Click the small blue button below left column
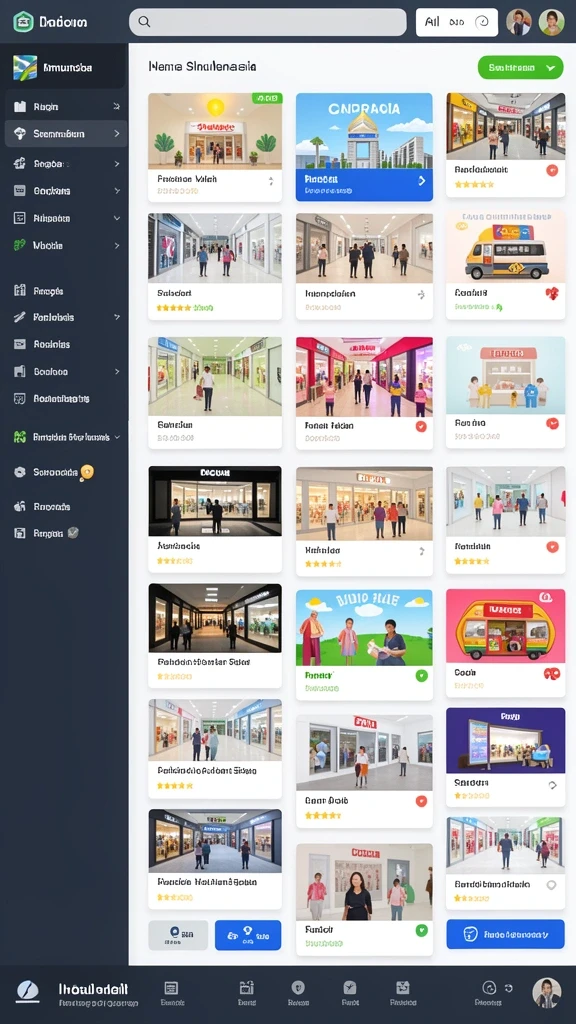The height and width of the screenshot is (1024, 576). point(248,935)
